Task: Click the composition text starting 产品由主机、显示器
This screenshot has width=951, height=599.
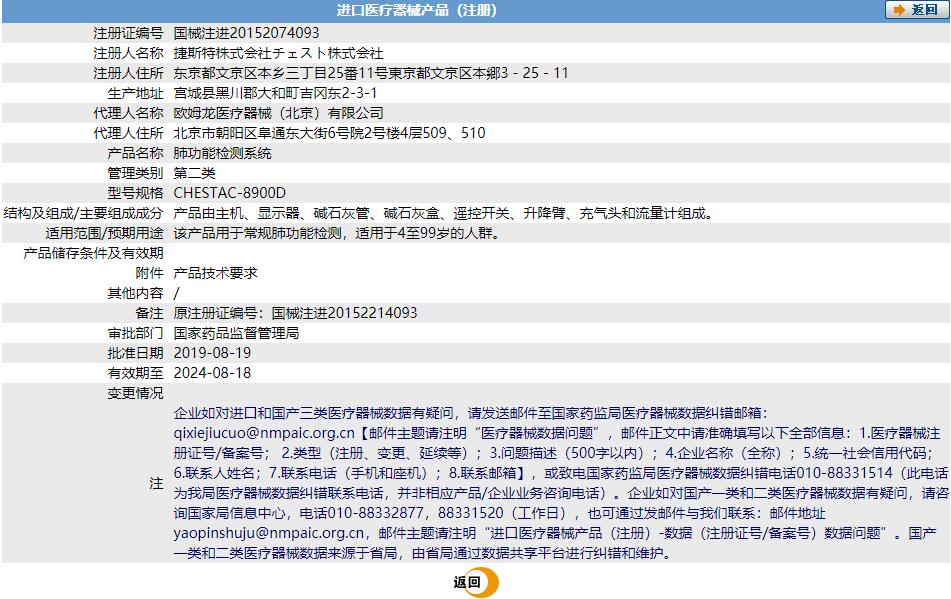Action: click(444, 213)
